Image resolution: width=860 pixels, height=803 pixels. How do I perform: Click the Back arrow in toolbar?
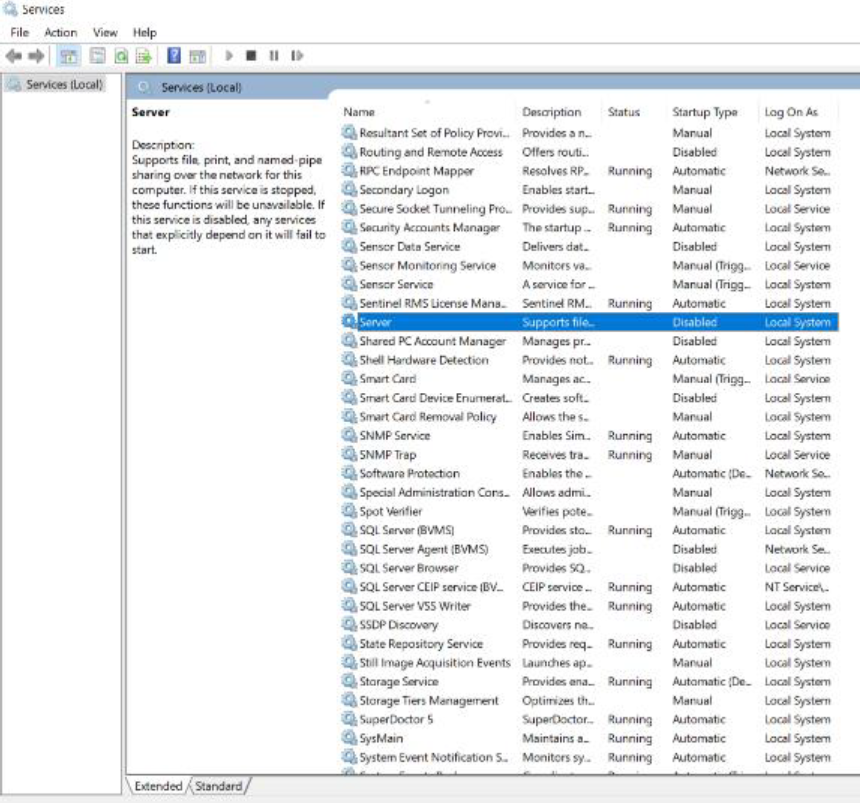tap(14, 56)
